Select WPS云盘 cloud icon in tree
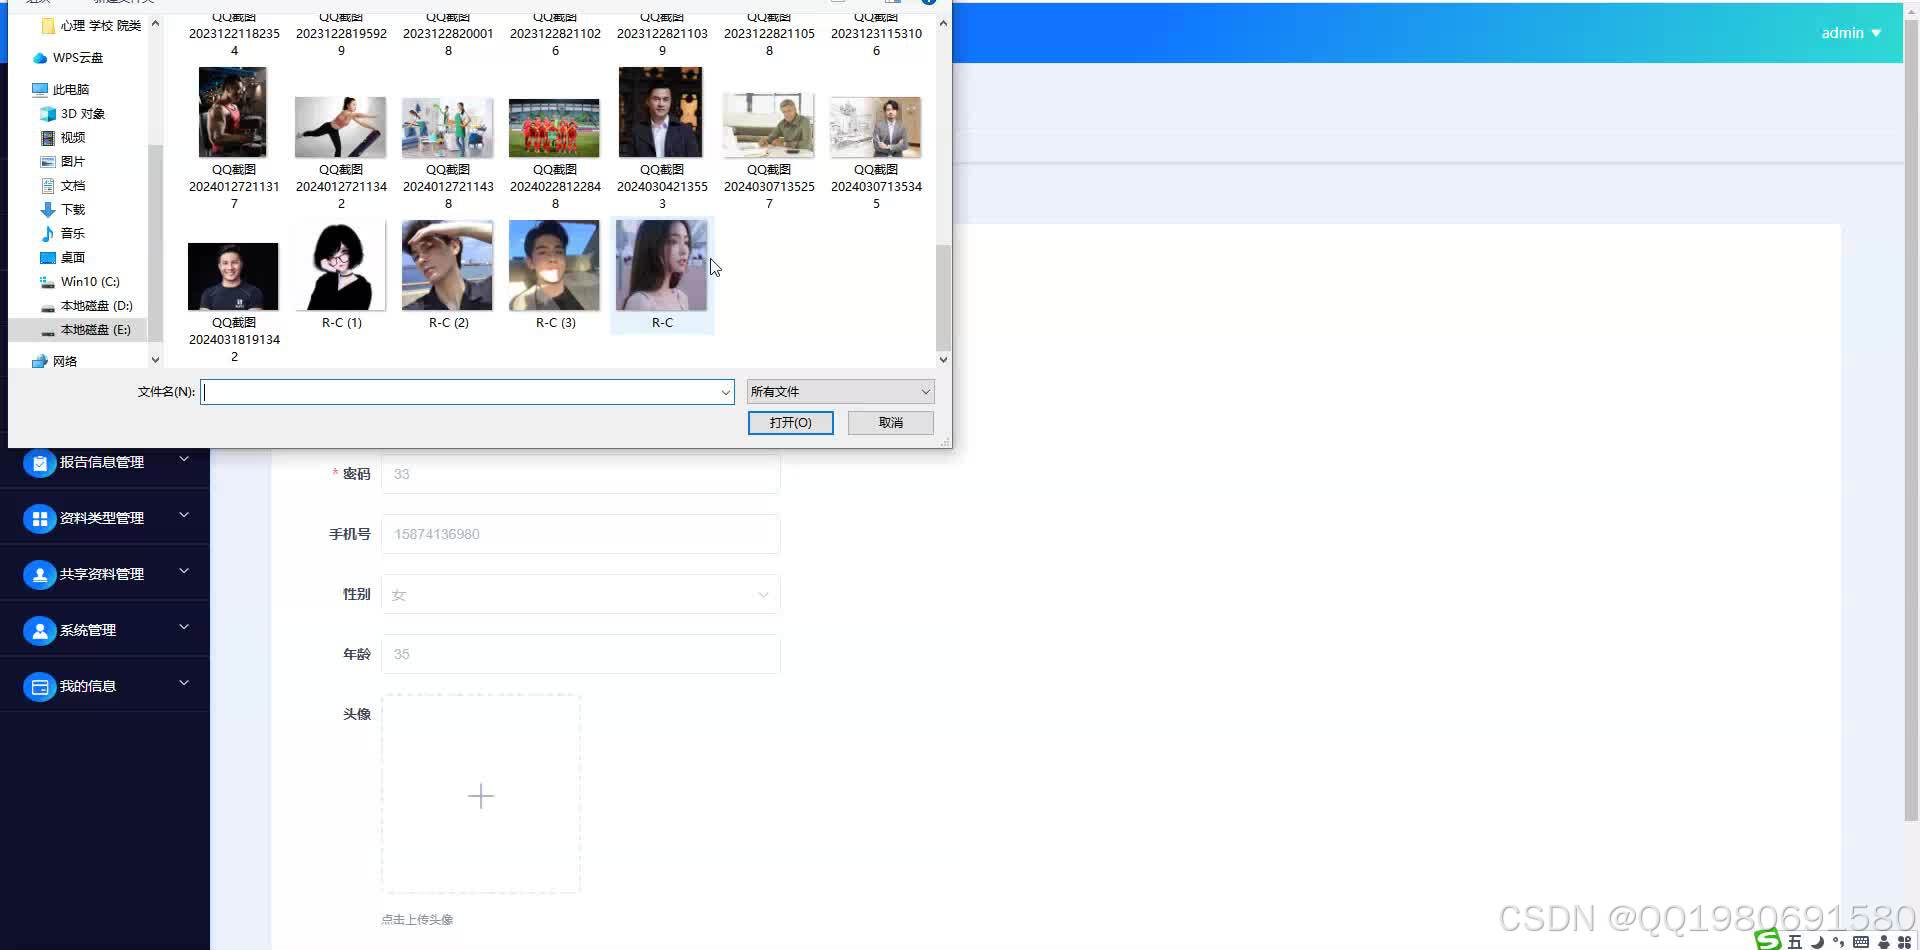Viewport: 1920px width, 950px height. (40, 58)
